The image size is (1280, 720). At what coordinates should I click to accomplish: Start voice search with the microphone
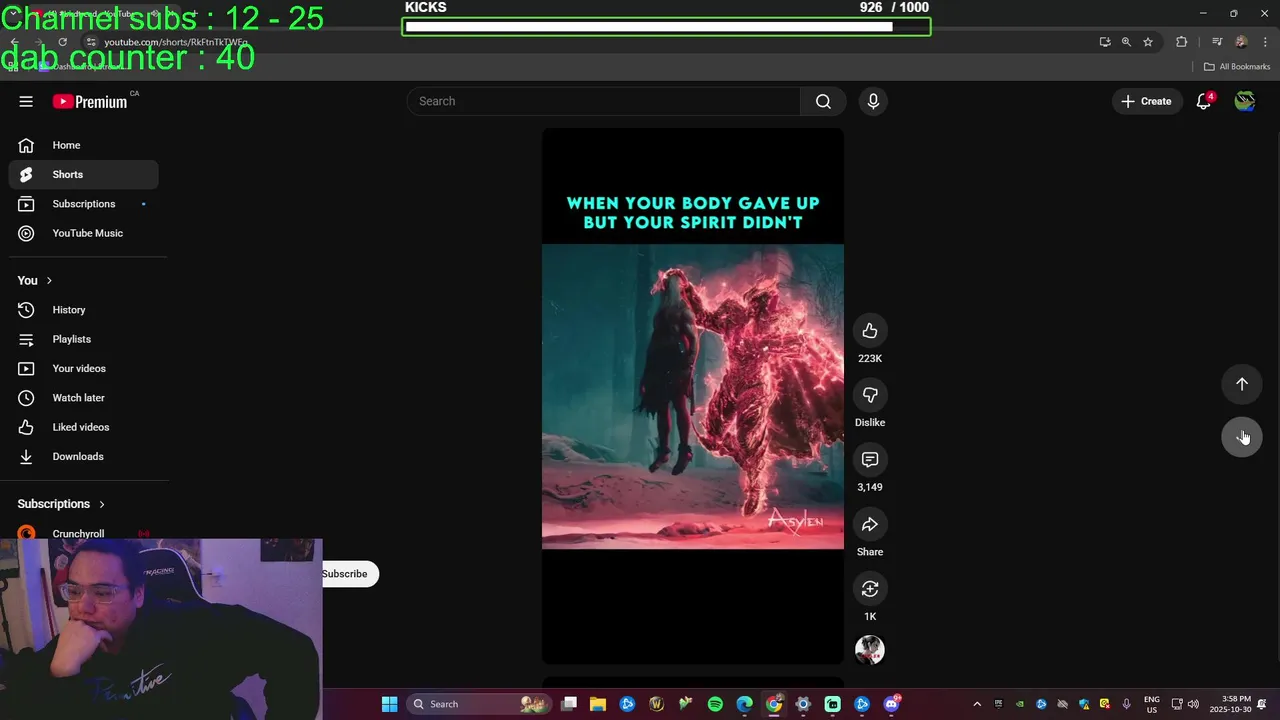click(873, 101)
